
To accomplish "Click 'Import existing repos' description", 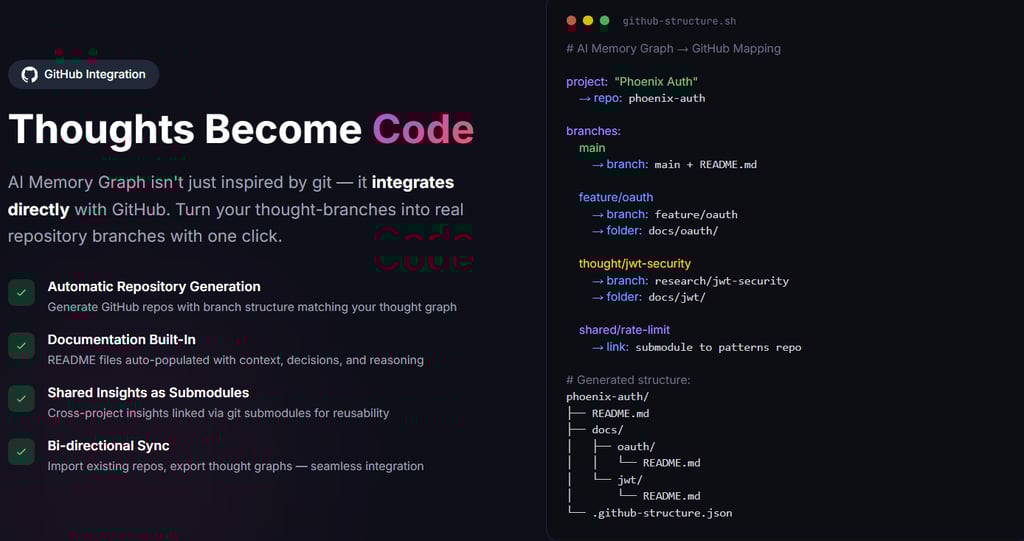I will tap(236, 466).
